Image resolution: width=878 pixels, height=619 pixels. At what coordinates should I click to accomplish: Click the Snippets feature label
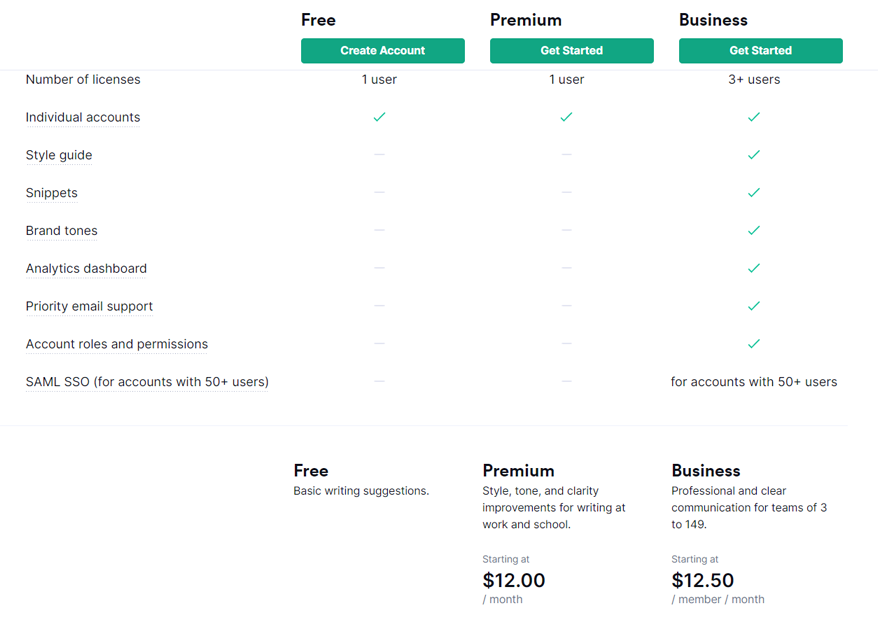pyautogui.click(x=52, y=193)
